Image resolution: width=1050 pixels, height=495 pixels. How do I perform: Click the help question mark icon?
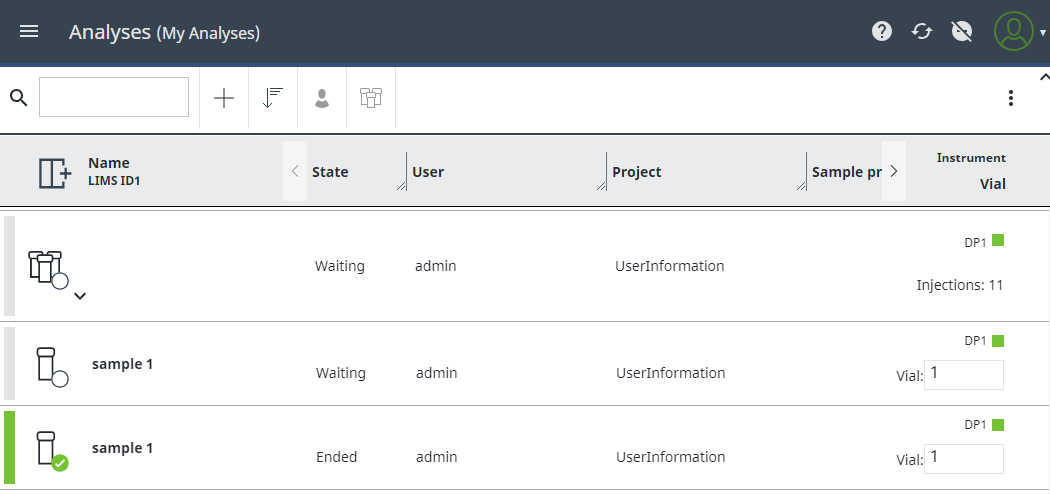tap(882, 31)
